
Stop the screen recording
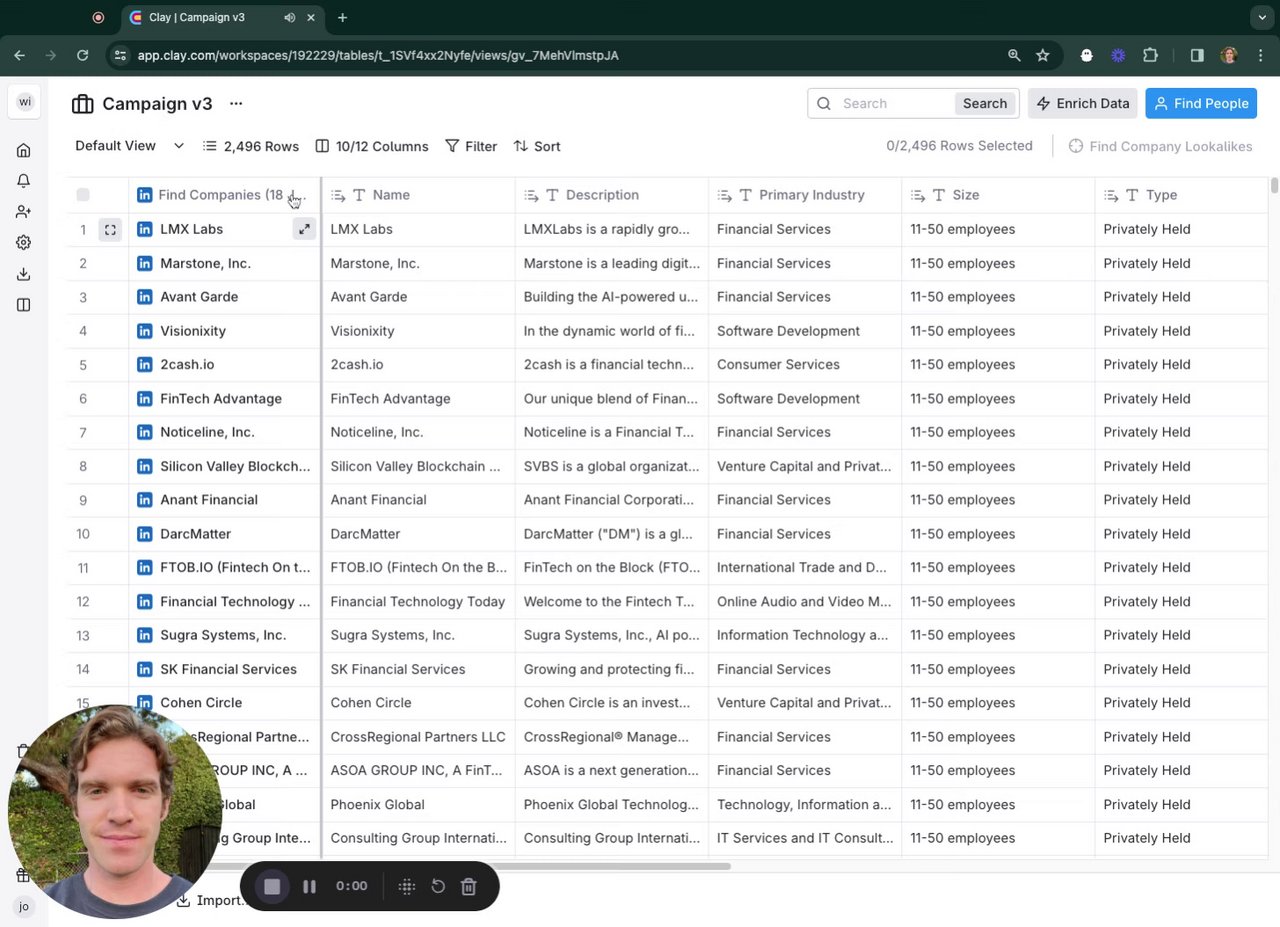[x=272, y=886]
